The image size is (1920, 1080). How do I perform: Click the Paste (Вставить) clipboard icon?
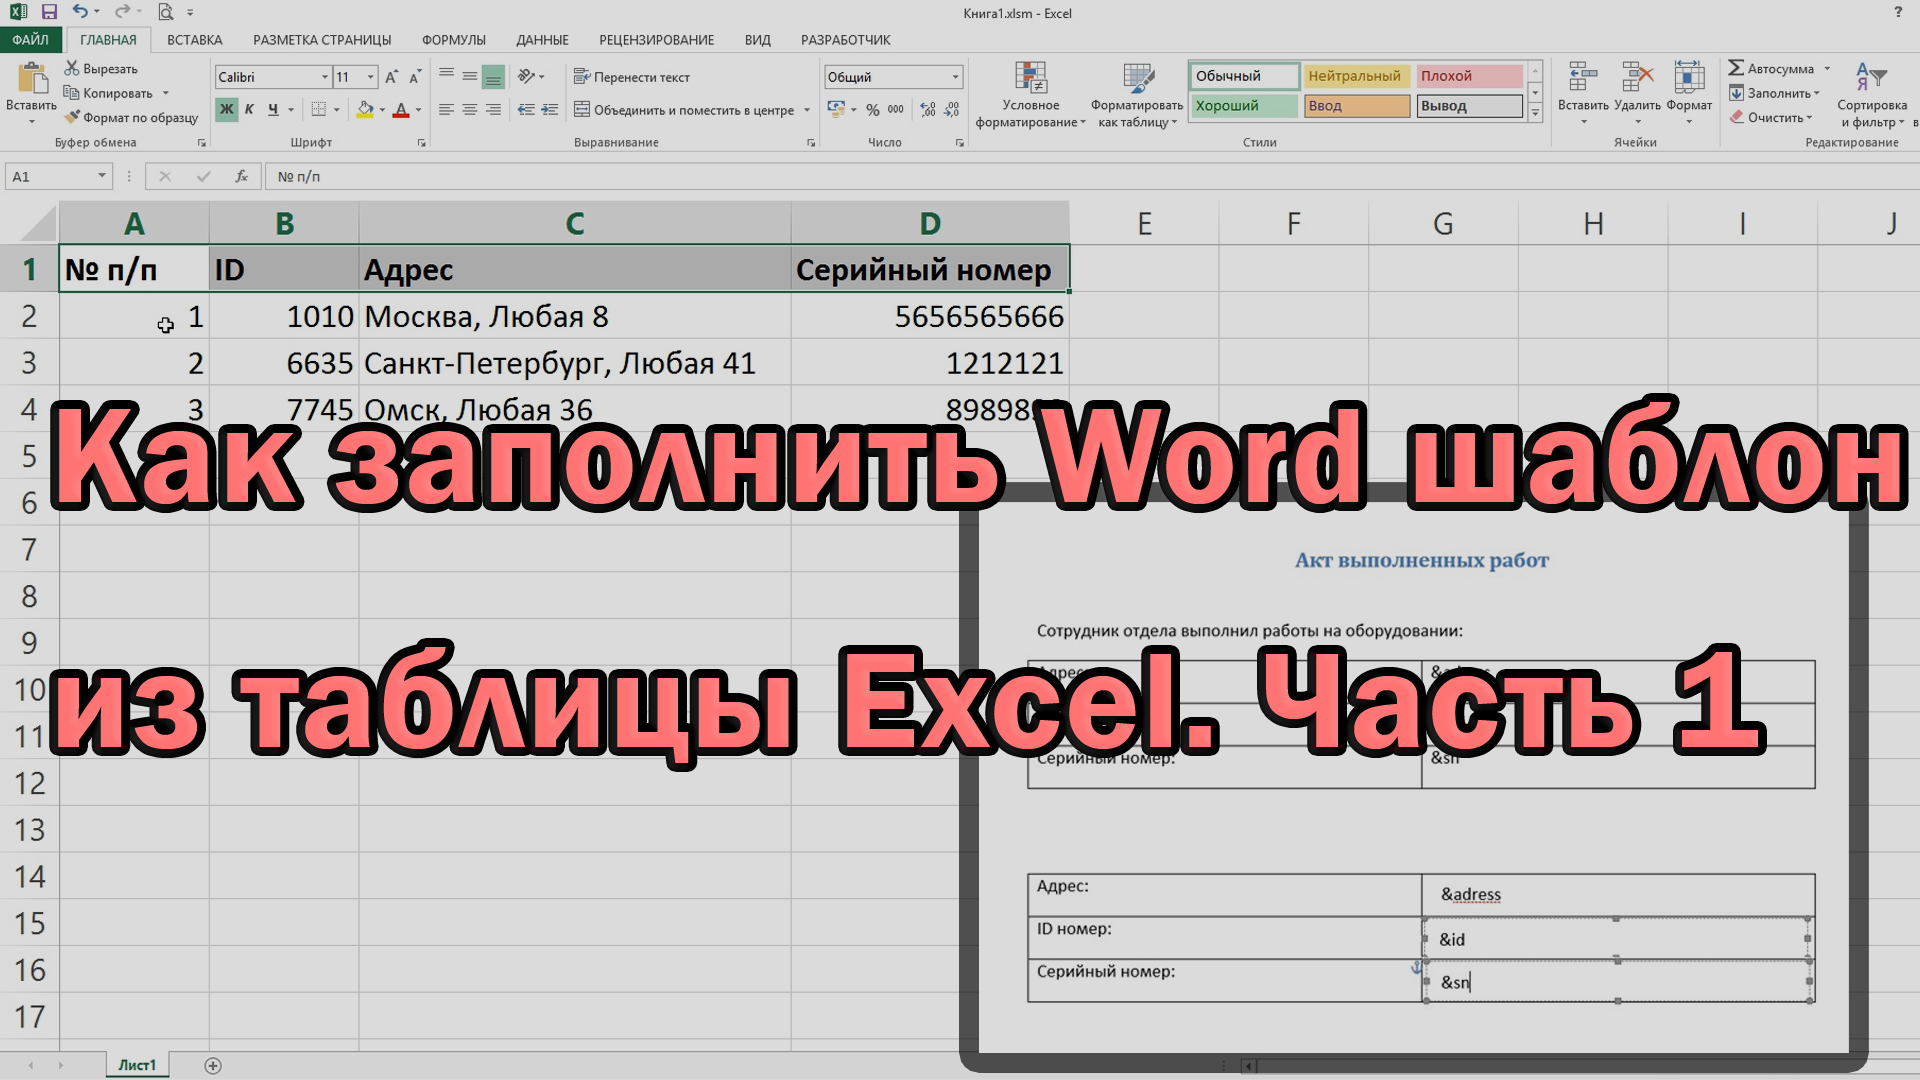pos(32,78)
